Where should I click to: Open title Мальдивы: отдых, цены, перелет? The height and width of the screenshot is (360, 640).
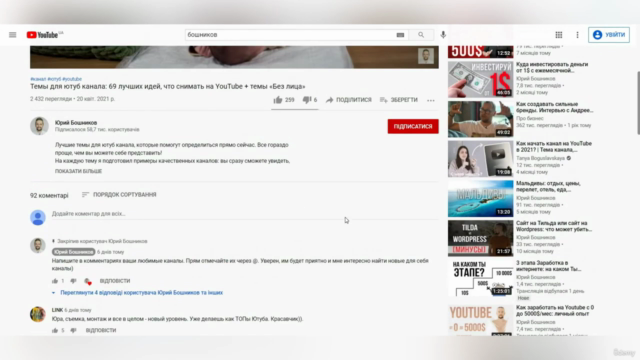548,187
